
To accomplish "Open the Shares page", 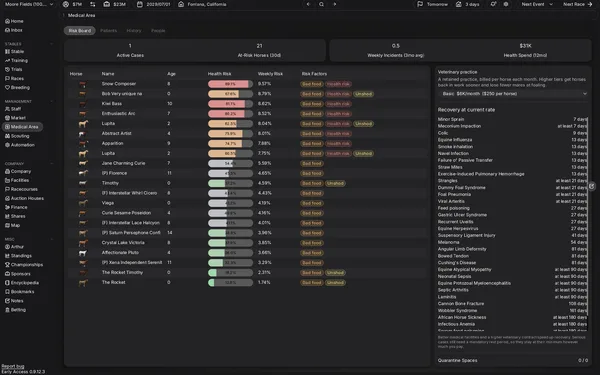I will pyautogui.click(x=15, y=216).
